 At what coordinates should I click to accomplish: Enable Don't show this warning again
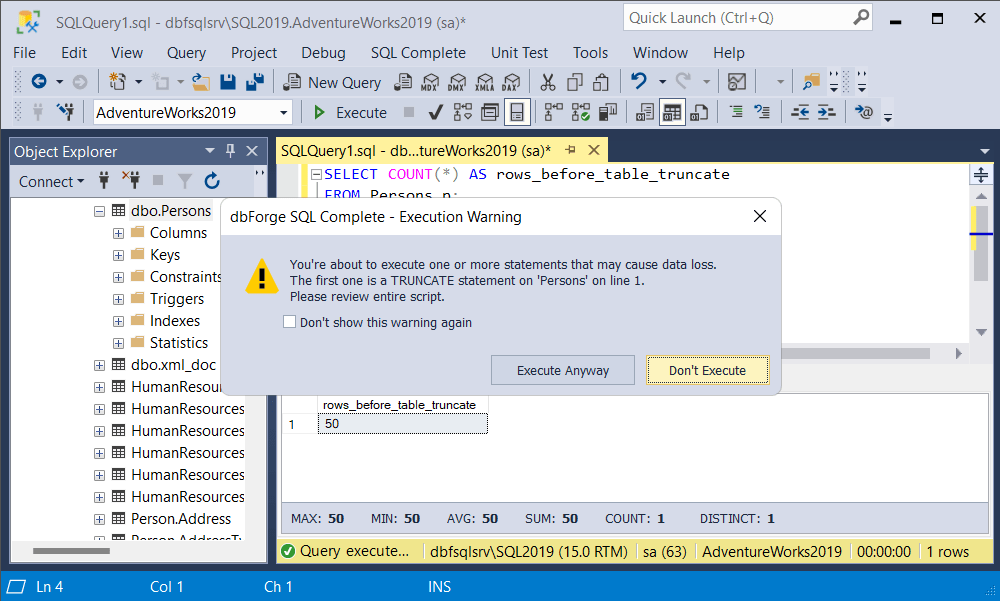coord(289,321)
